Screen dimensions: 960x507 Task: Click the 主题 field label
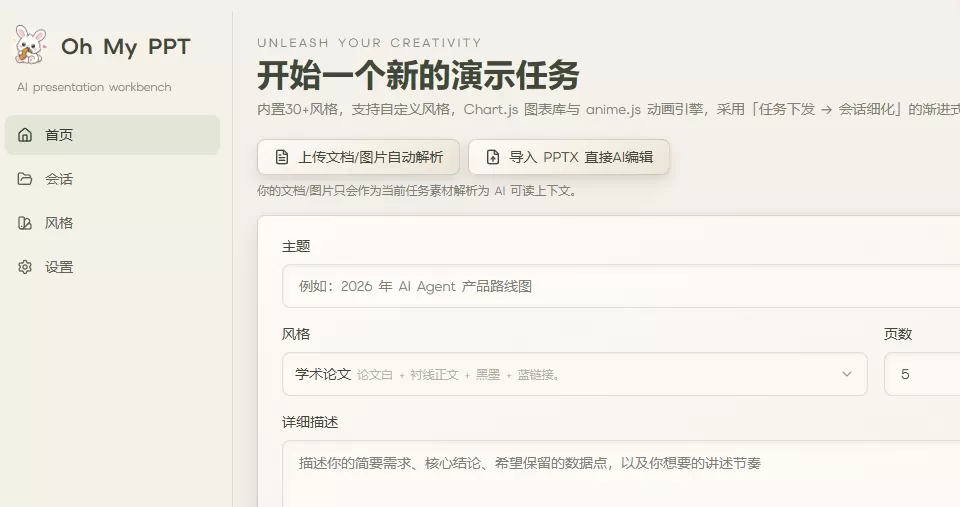296,246
